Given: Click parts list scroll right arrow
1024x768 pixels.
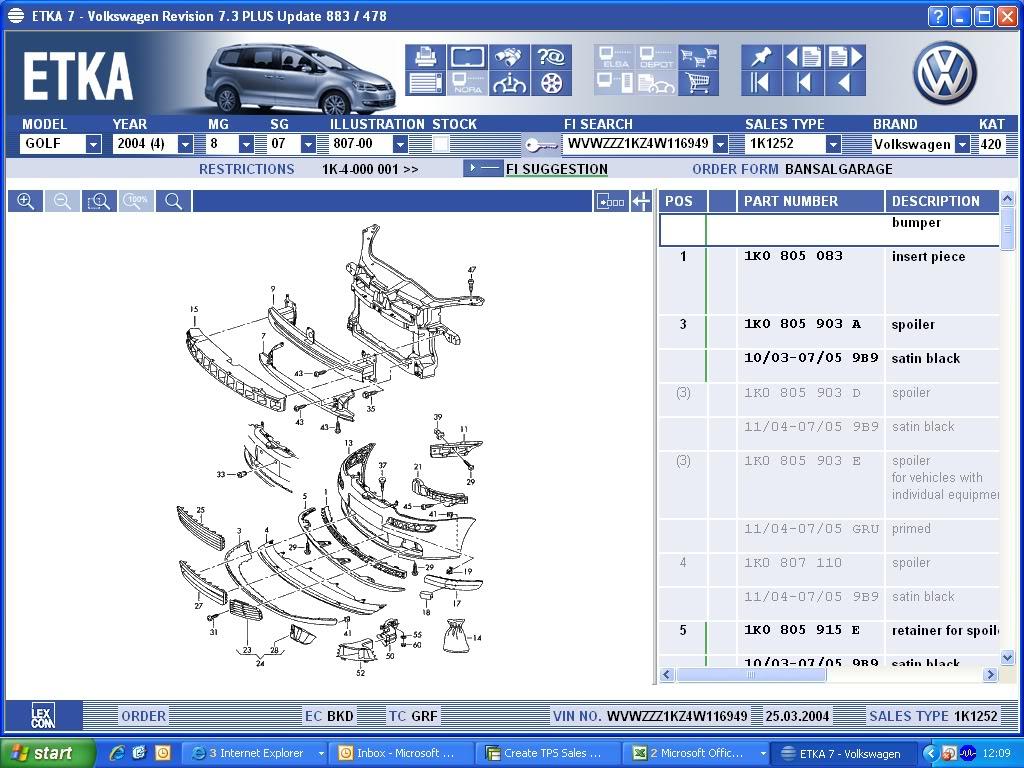Looking at the screenshot, I should (991, 675).
